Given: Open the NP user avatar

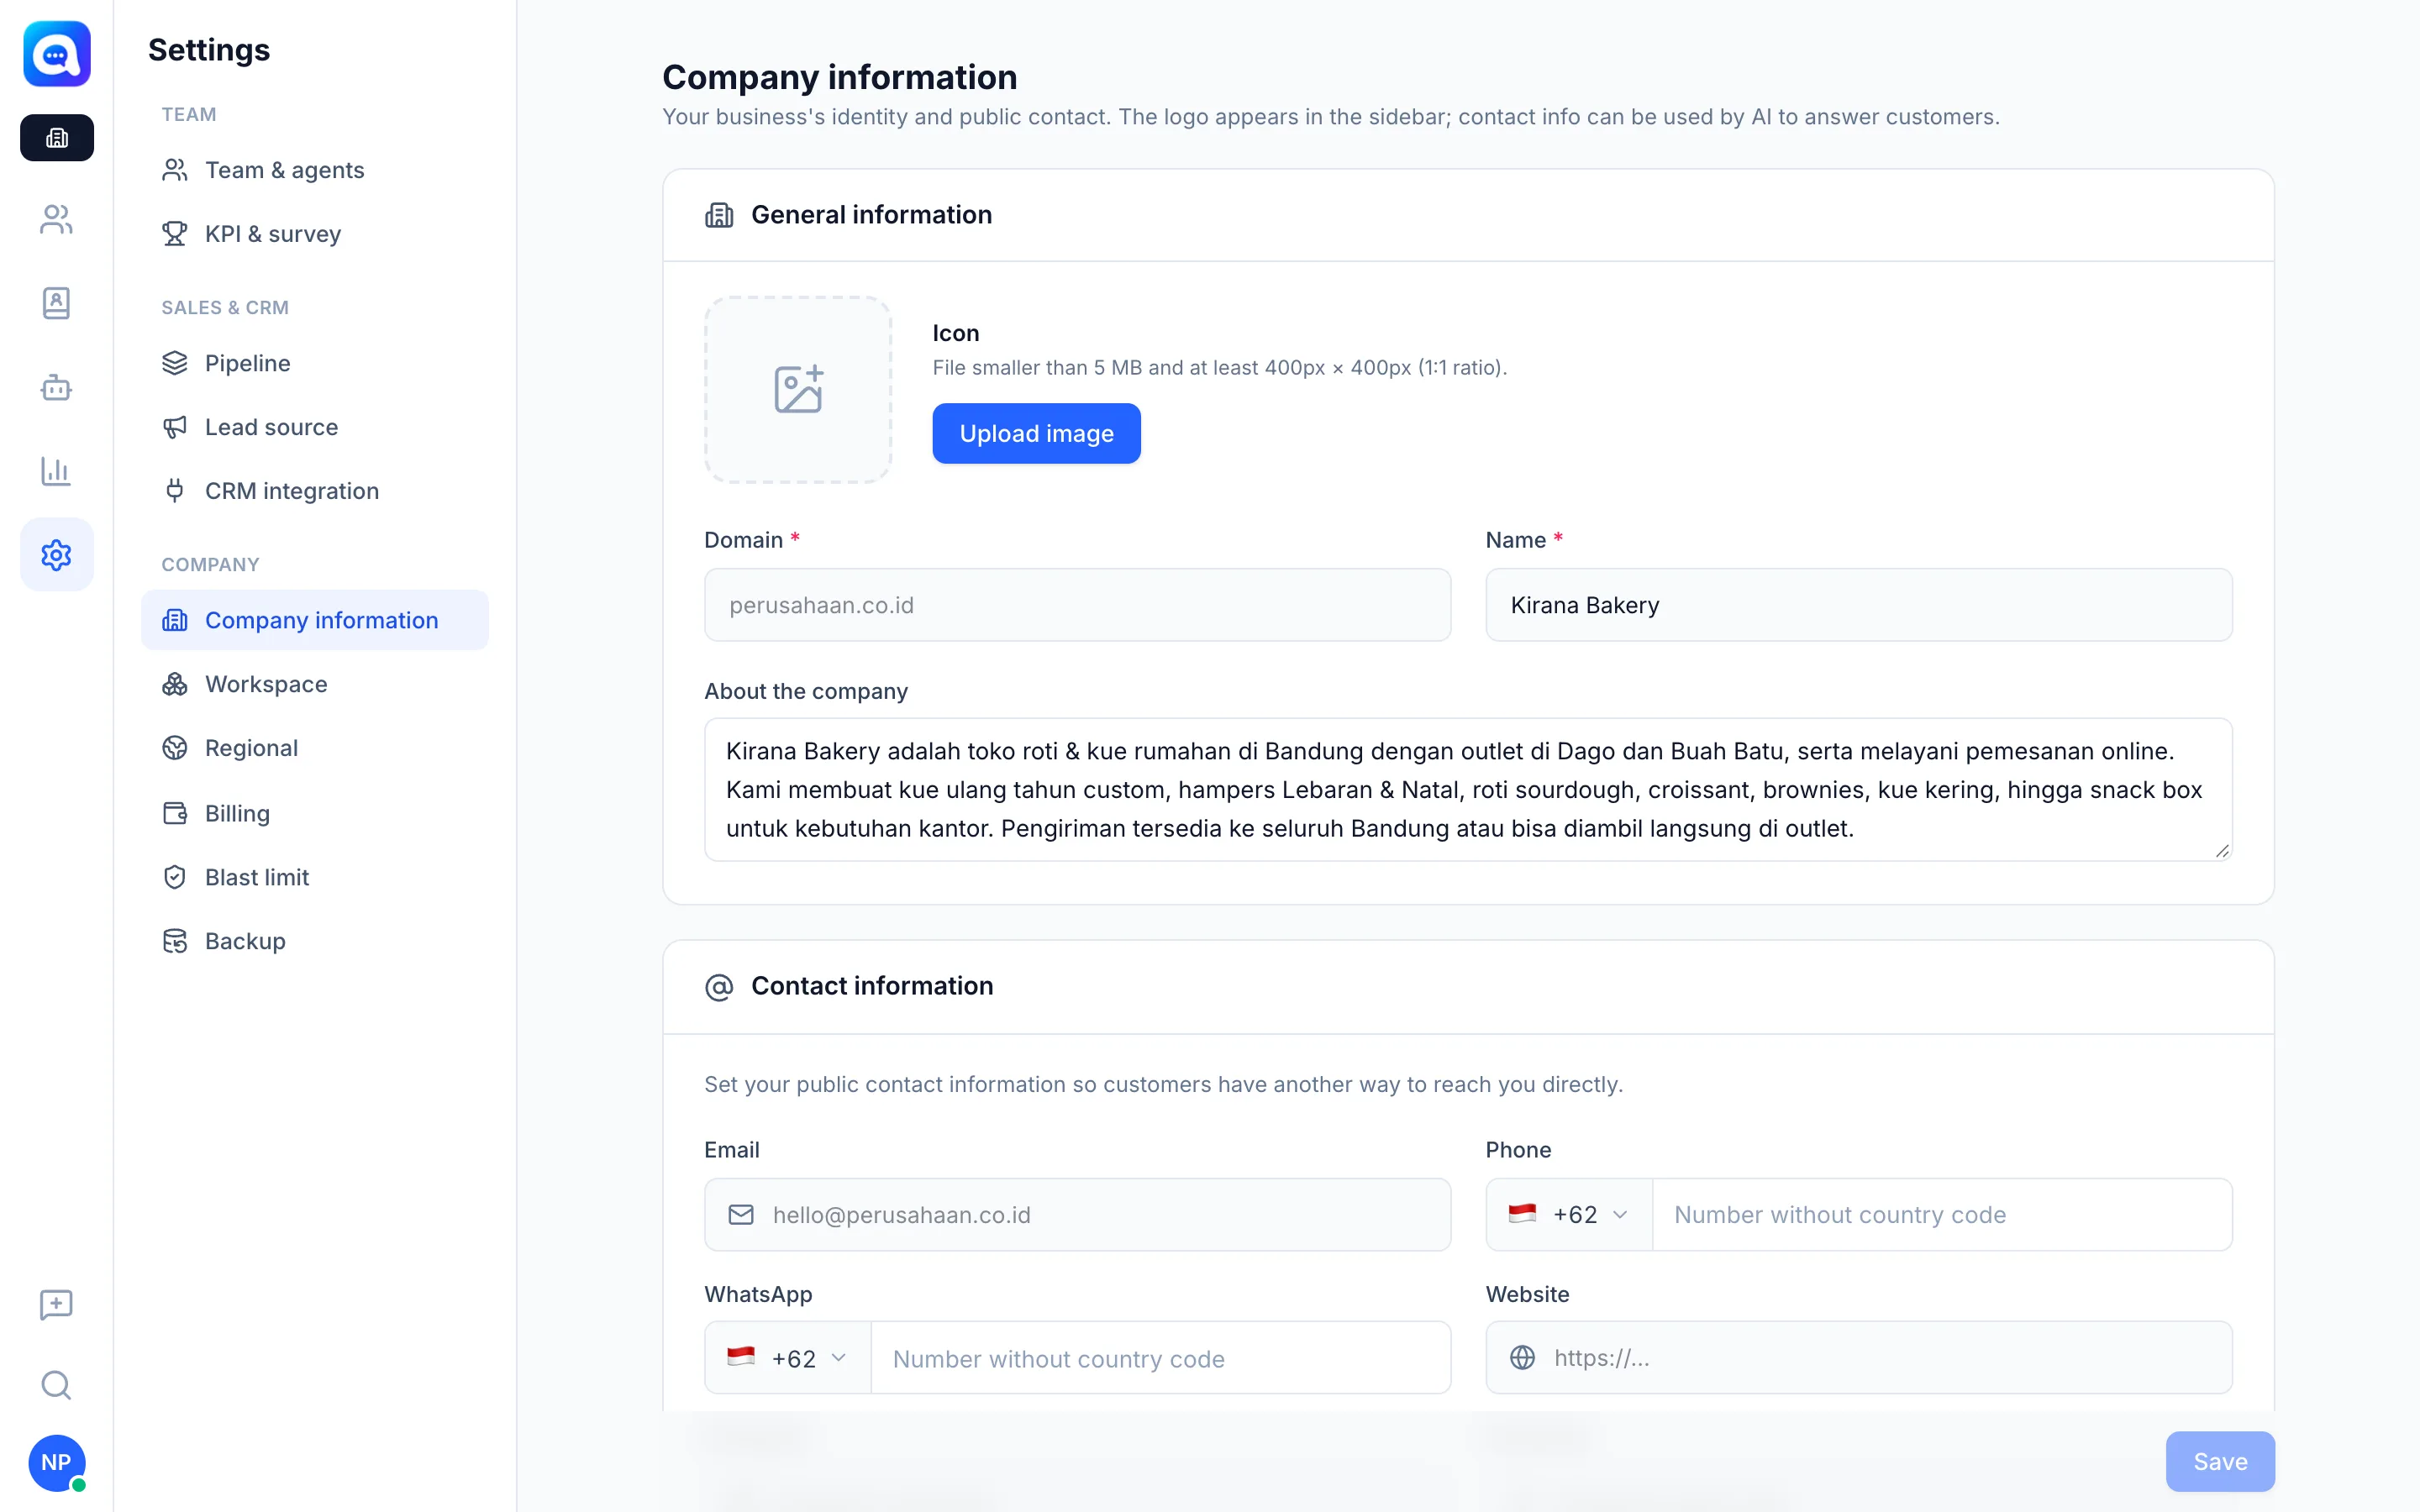Looking at the screenshot, I should tap(57, 1462).
